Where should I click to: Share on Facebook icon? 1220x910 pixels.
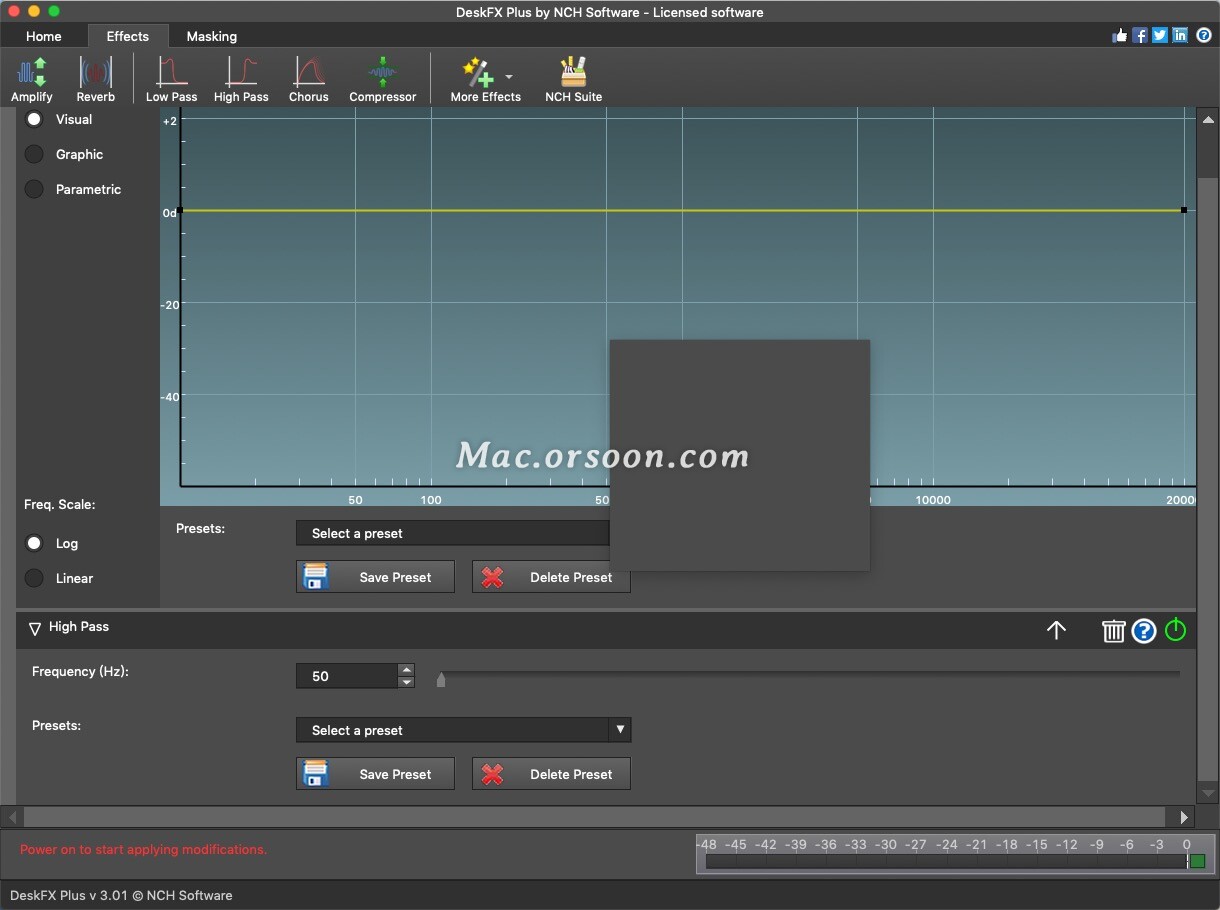pos(1139,35)
